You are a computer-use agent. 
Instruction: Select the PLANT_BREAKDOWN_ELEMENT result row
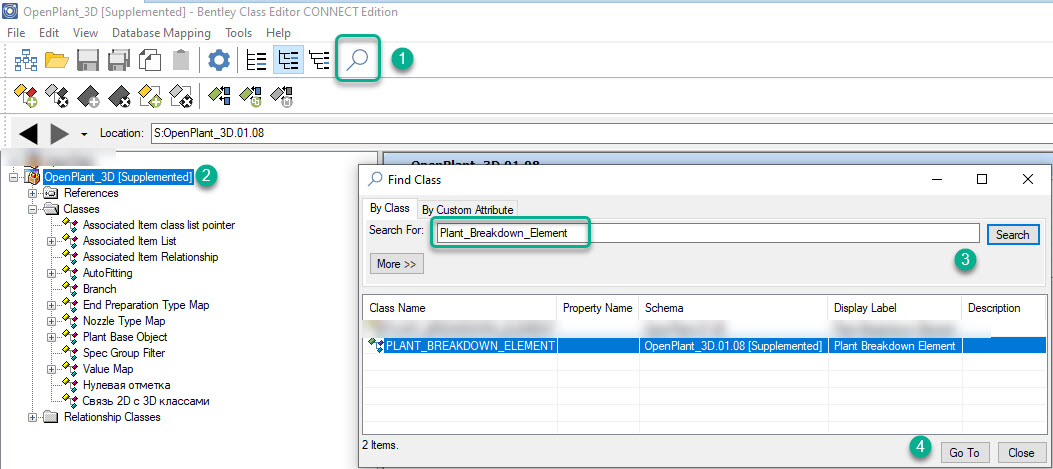pos(704,346)
